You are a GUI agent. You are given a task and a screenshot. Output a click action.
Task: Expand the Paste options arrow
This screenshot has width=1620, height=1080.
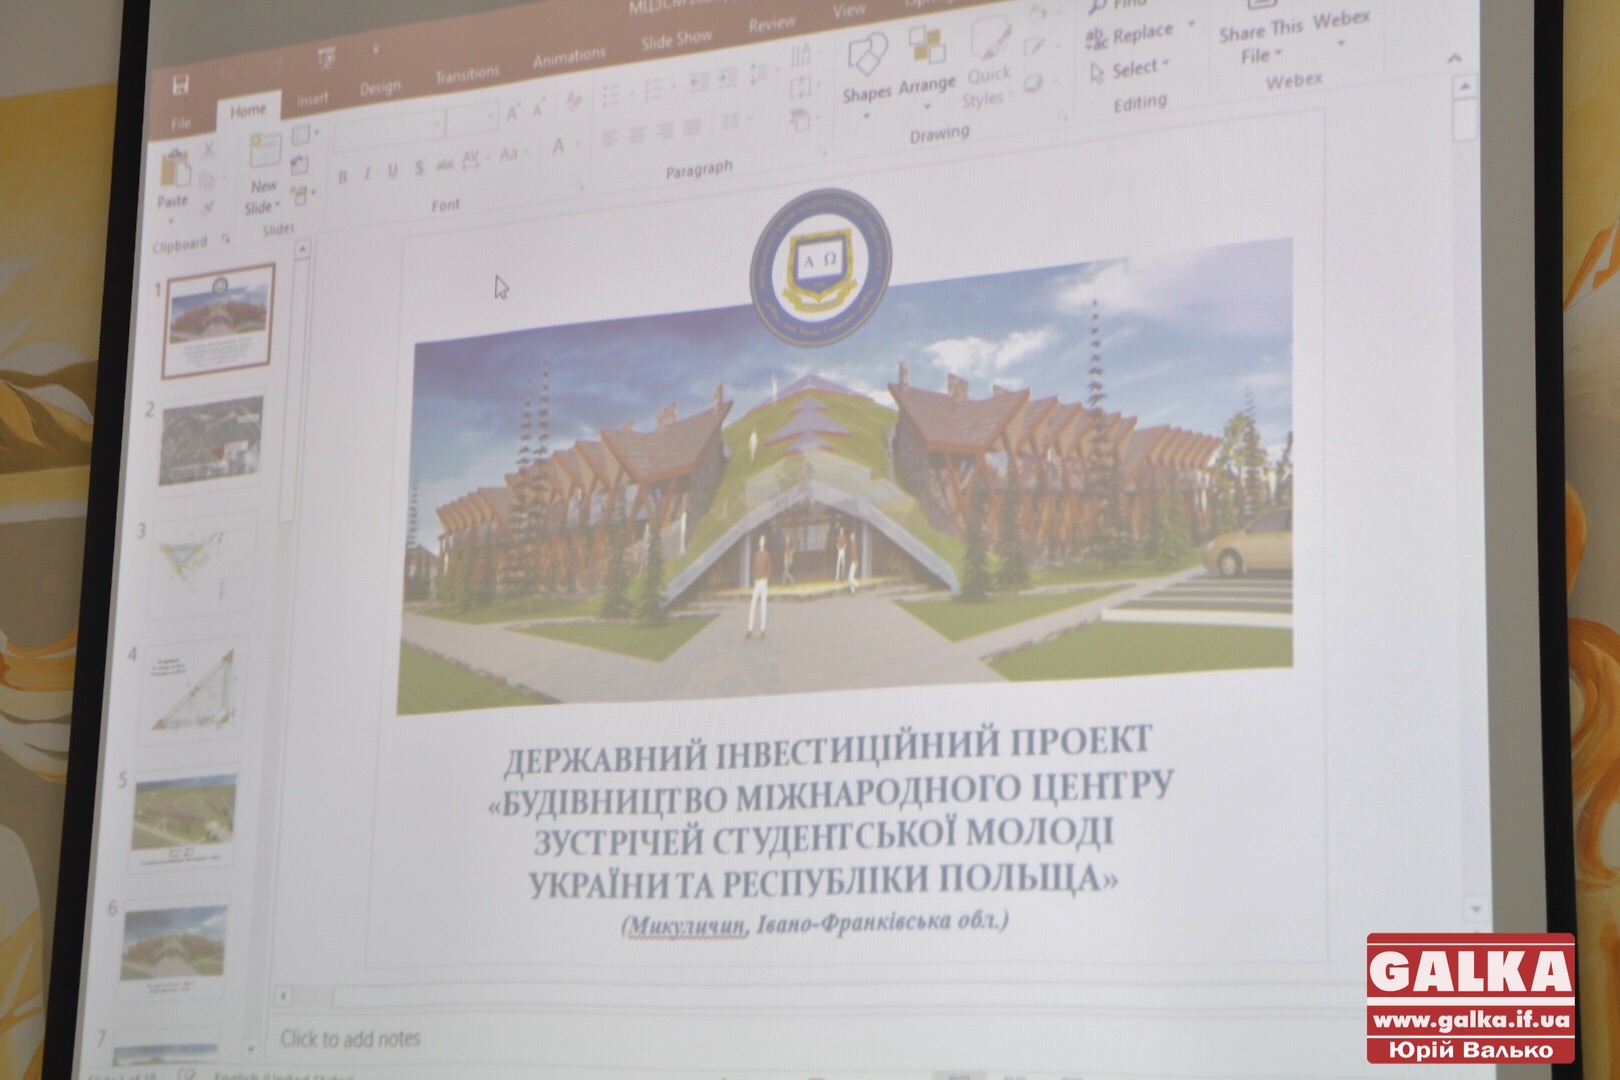click(172, 222)
